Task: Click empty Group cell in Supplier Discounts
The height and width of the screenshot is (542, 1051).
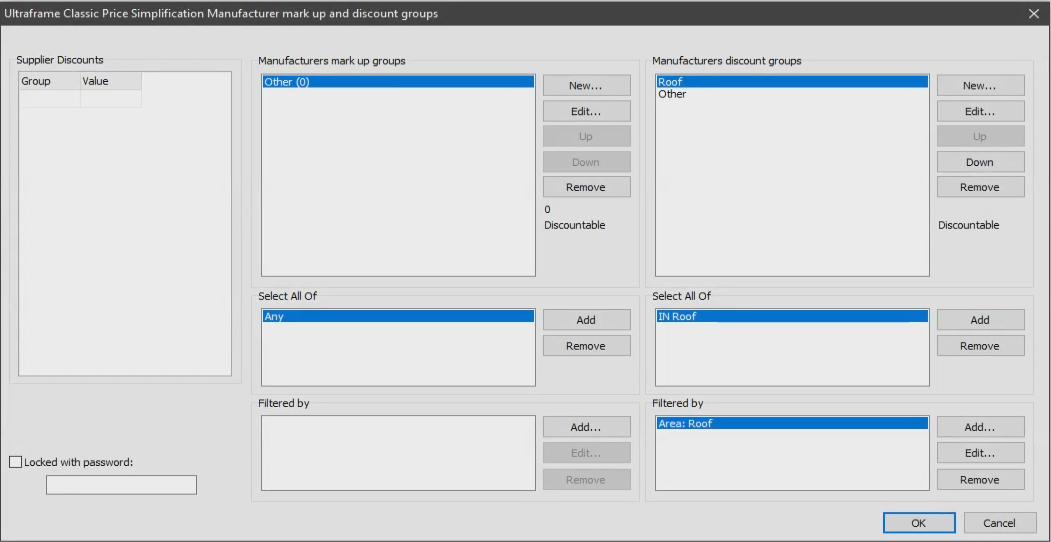Action: click(x=50, y=98)
